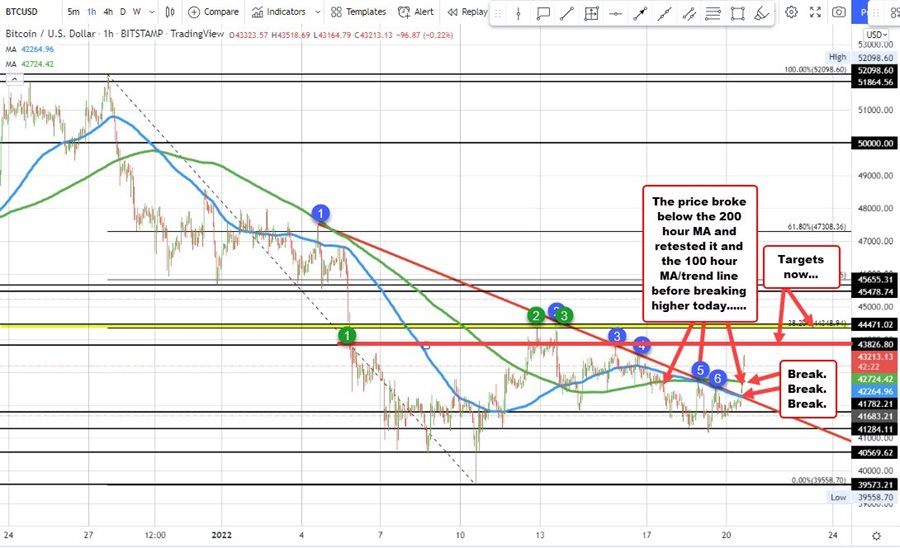Switch to the 4h timeframe
Viewport: 900px width, 548px height.
click(107, 12)
